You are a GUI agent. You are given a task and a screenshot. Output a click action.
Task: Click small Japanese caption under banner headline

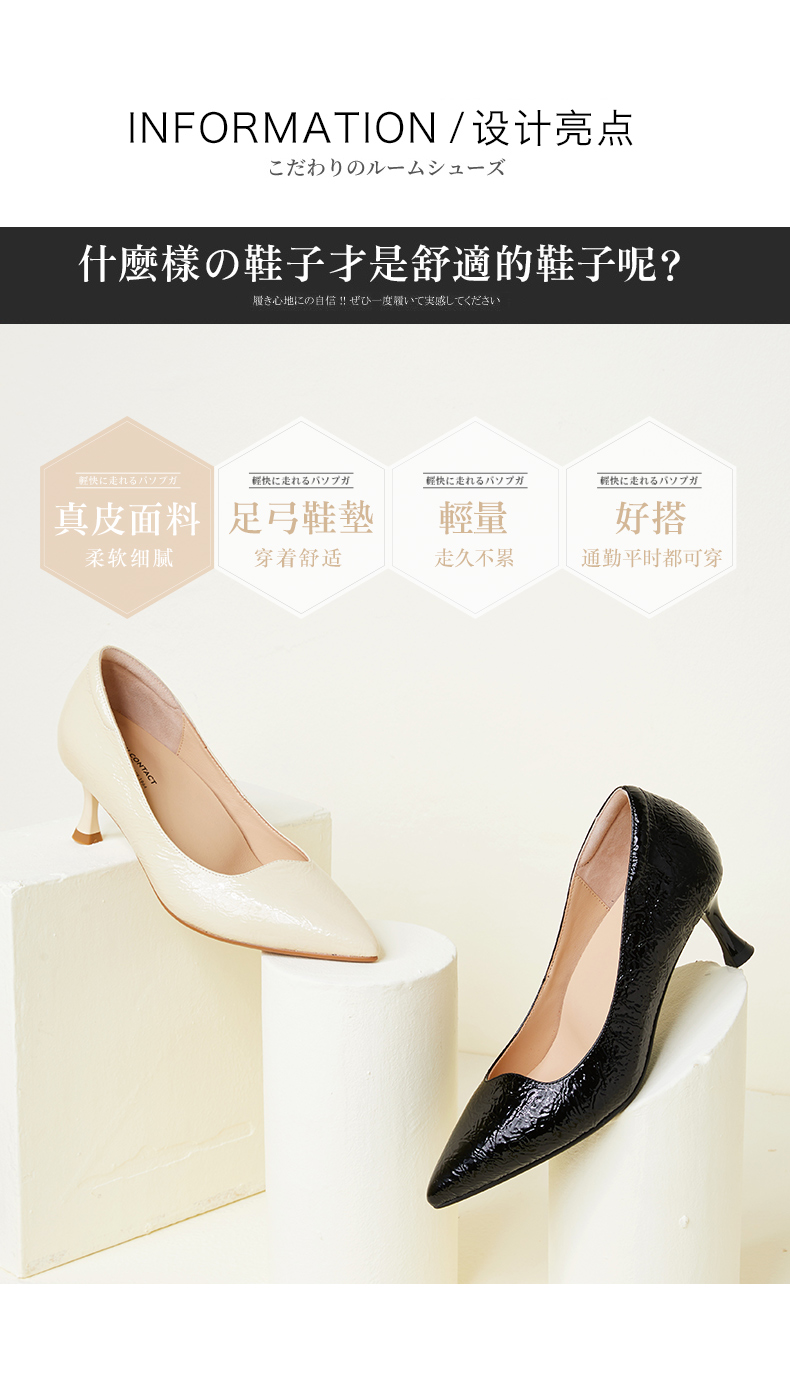(376, 300)
